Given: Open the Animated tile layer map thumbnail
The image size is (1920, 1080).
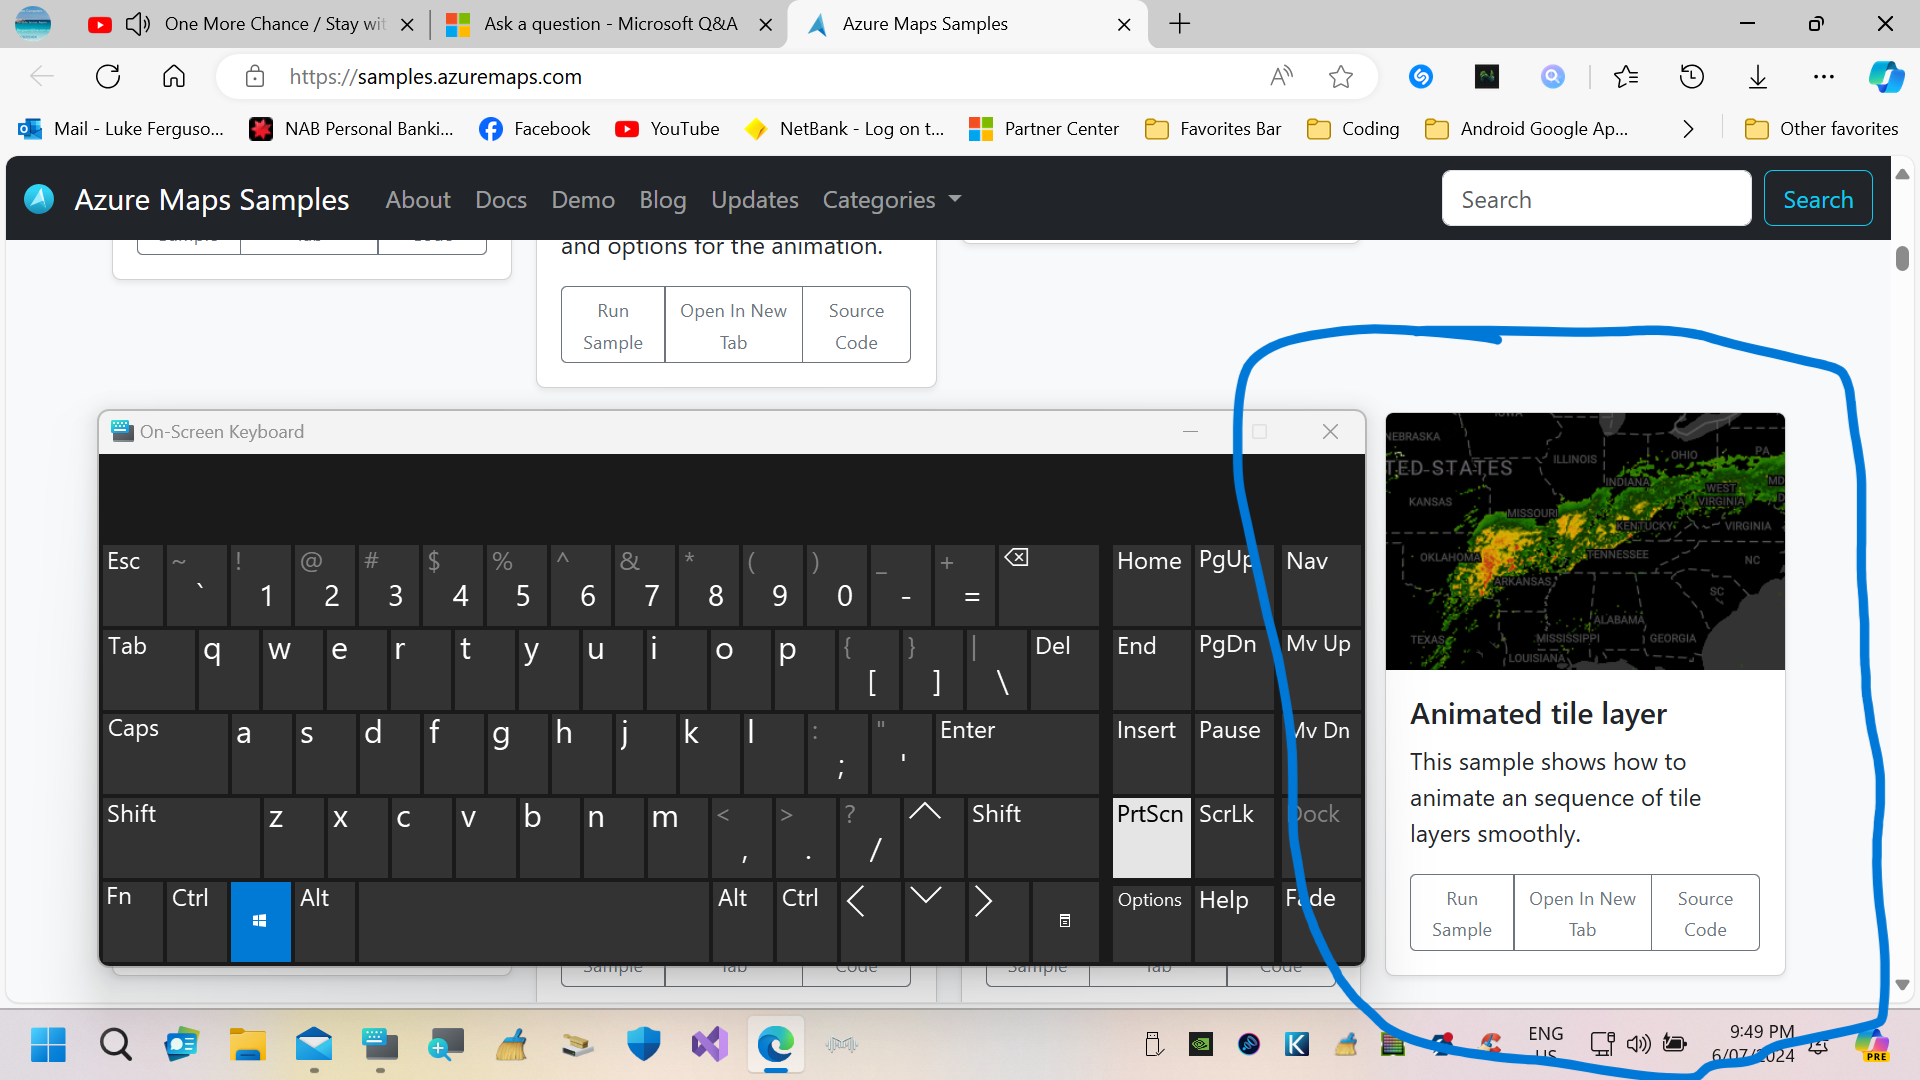Looking at the screenshot, I should pyautogui.click(x=1585, y=541).
